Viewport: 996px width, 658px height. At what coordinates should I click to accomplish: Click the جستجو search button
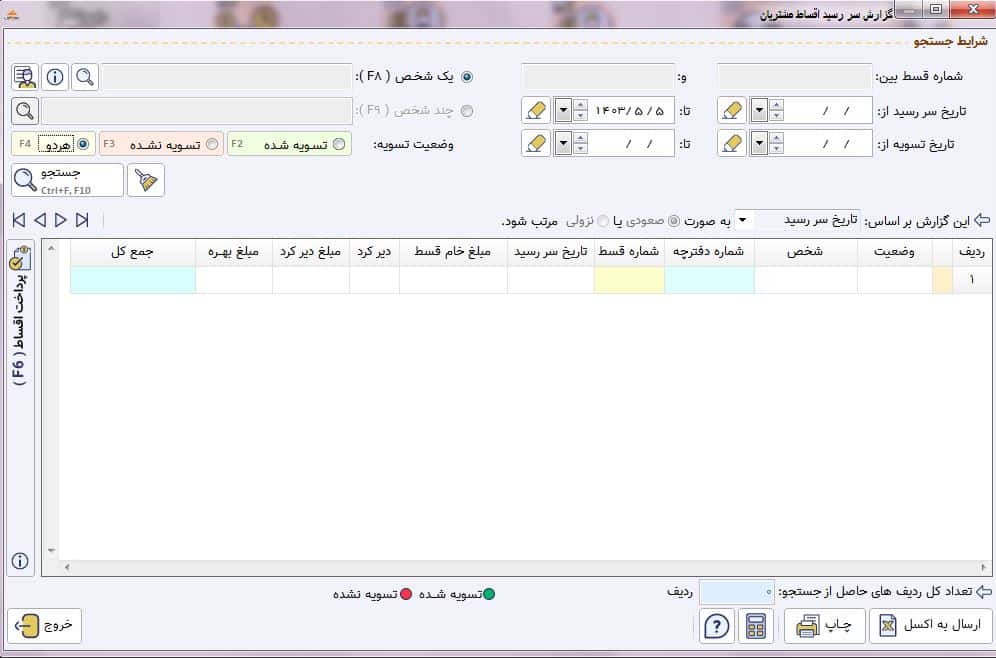pyautogui.click(x=67, y=180)
